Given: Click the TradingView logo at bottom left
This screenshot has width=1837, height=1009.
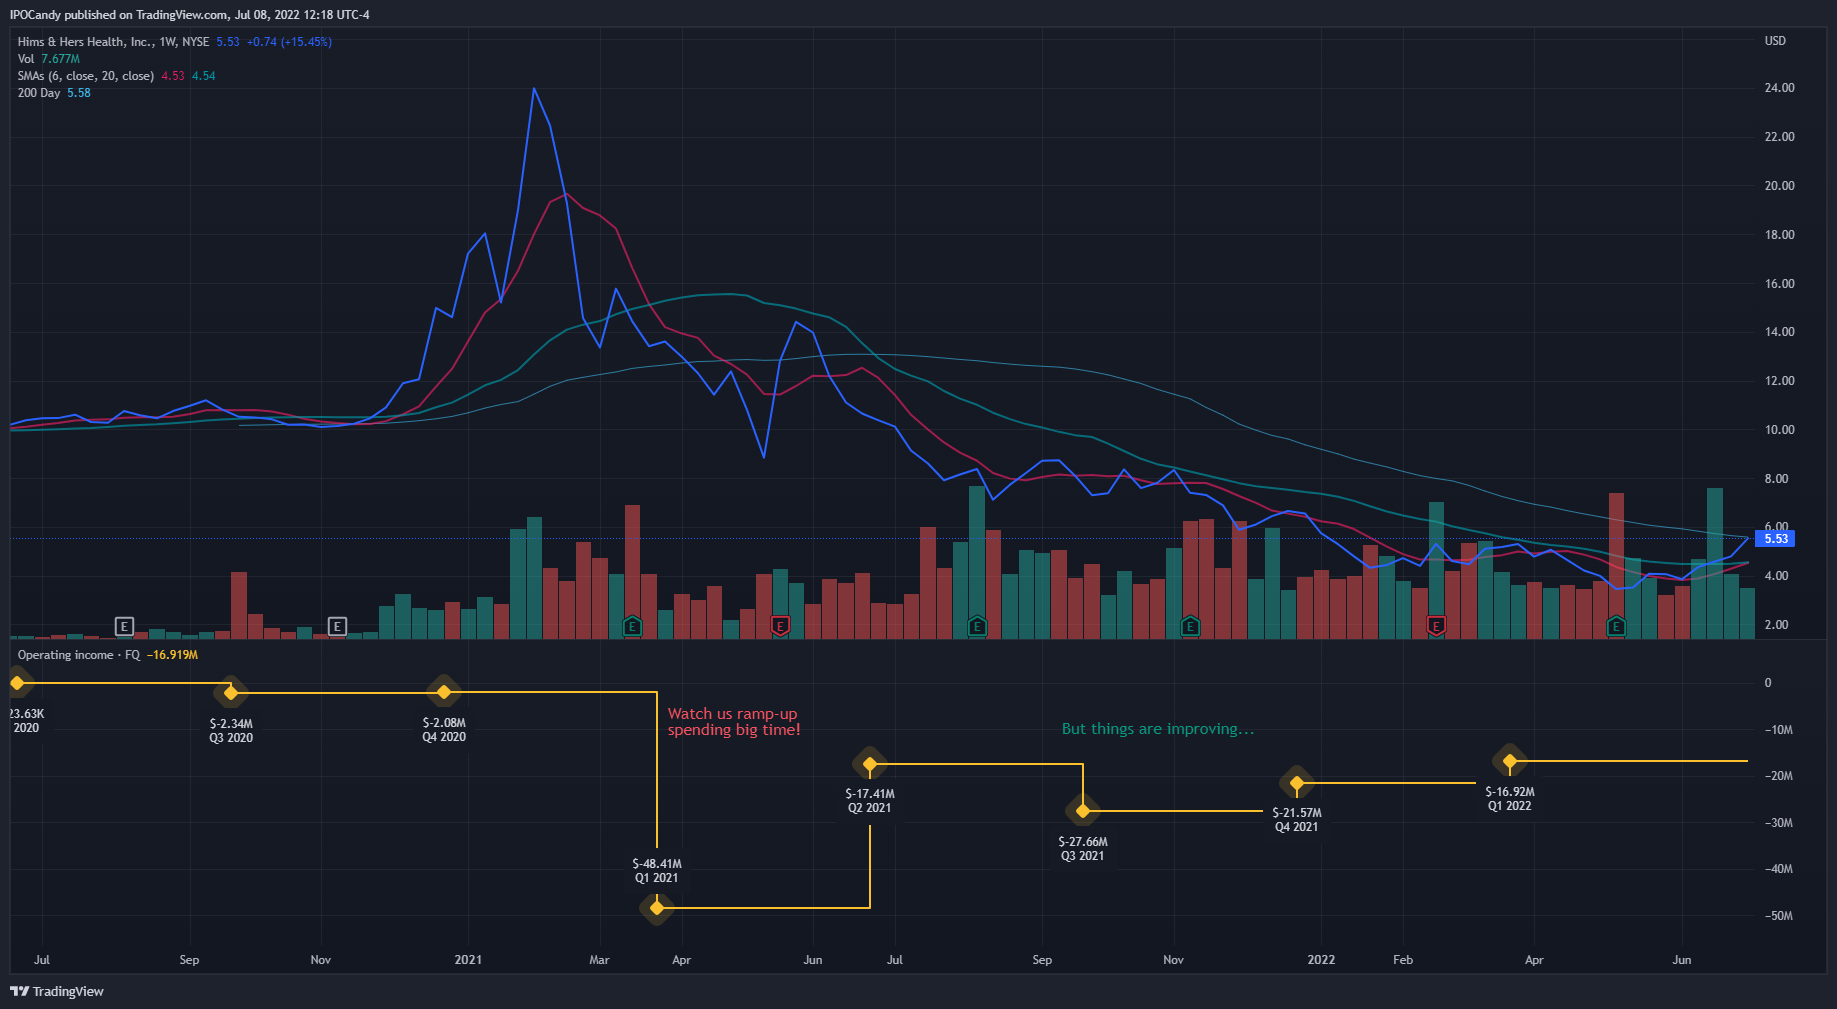Looking at the screenshot, I should (57, 991).
